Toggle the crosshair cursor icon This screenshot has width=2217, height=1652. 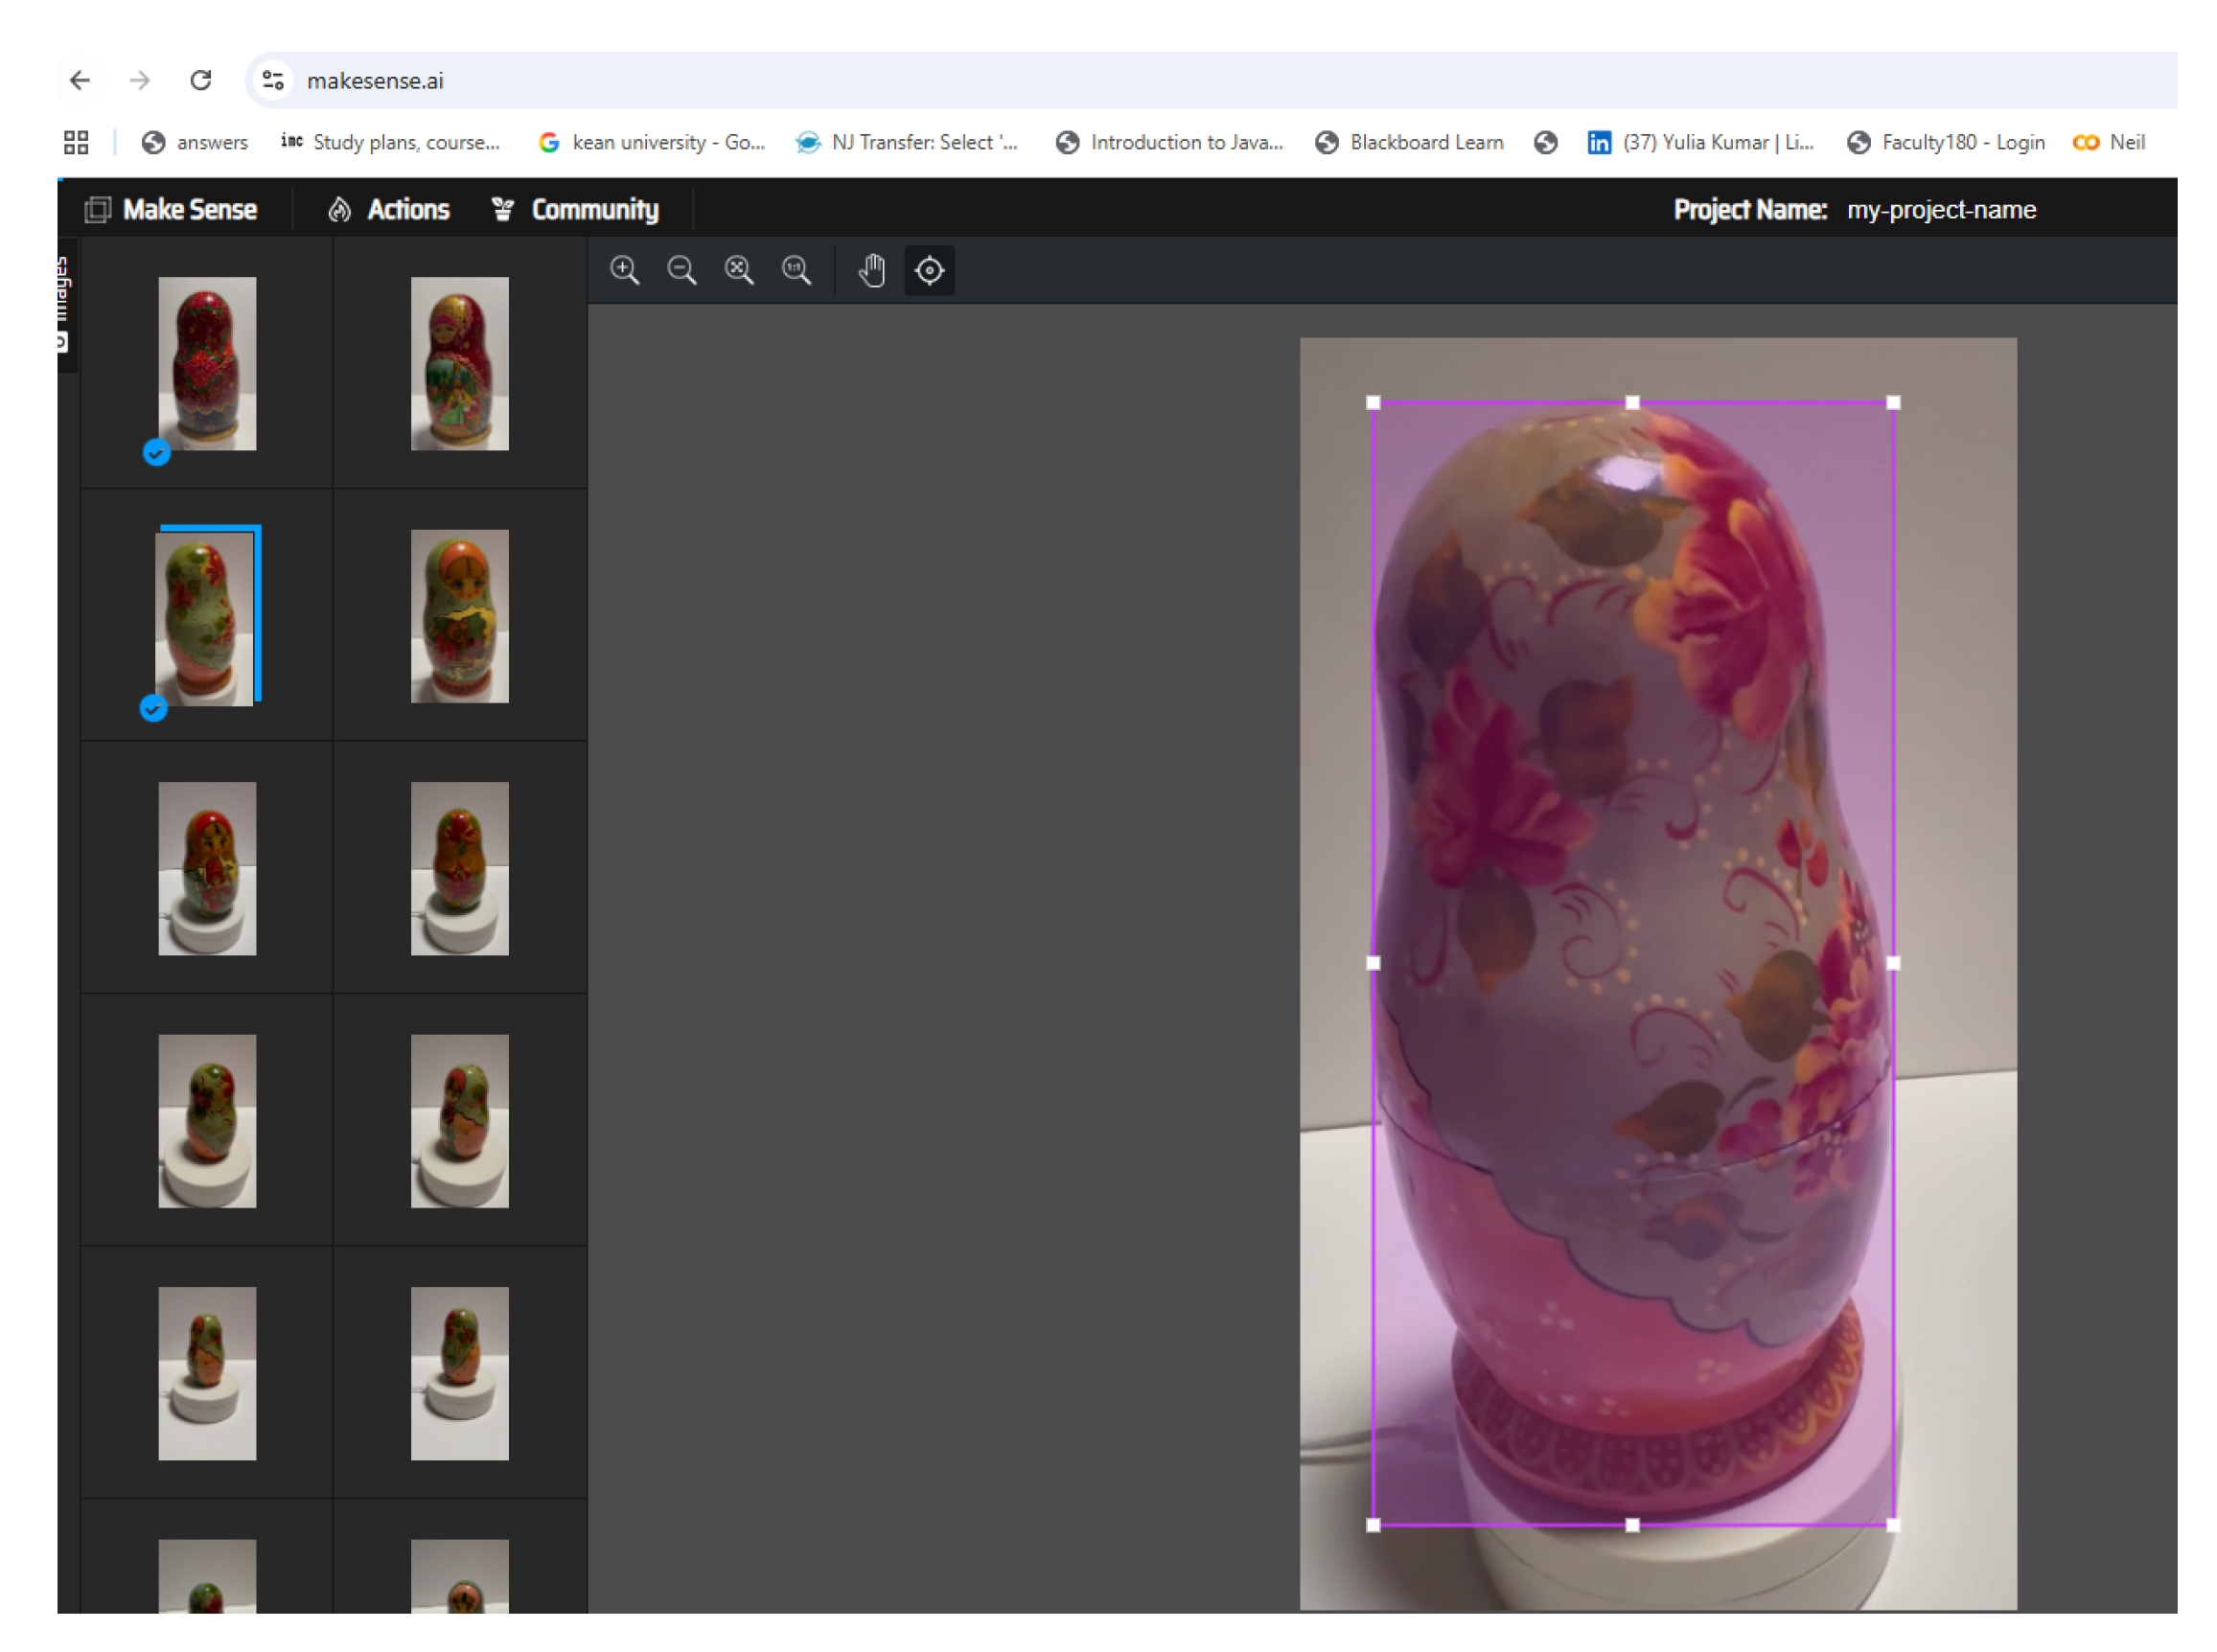(x=929, y=270)
